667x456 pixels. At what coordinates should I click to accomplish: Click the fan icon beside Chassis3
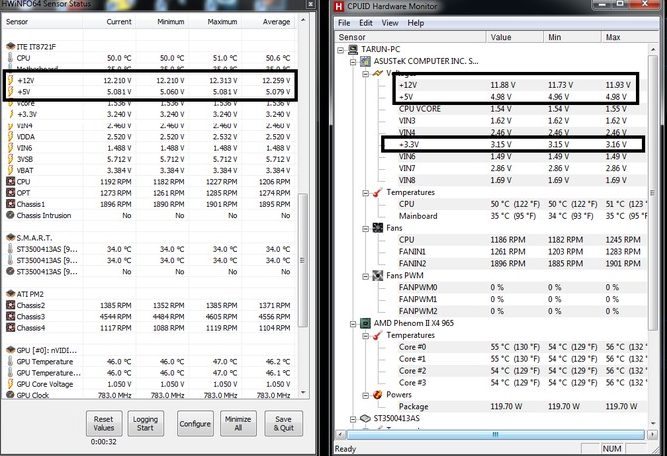pyautogui.click(x=11, y=316)
